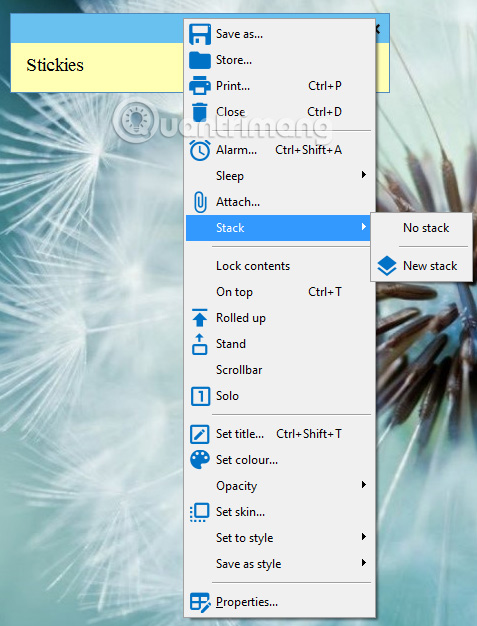Click the blue folder Store icon
The width and height of the screenshot is (477, 626).
(200, 60)
